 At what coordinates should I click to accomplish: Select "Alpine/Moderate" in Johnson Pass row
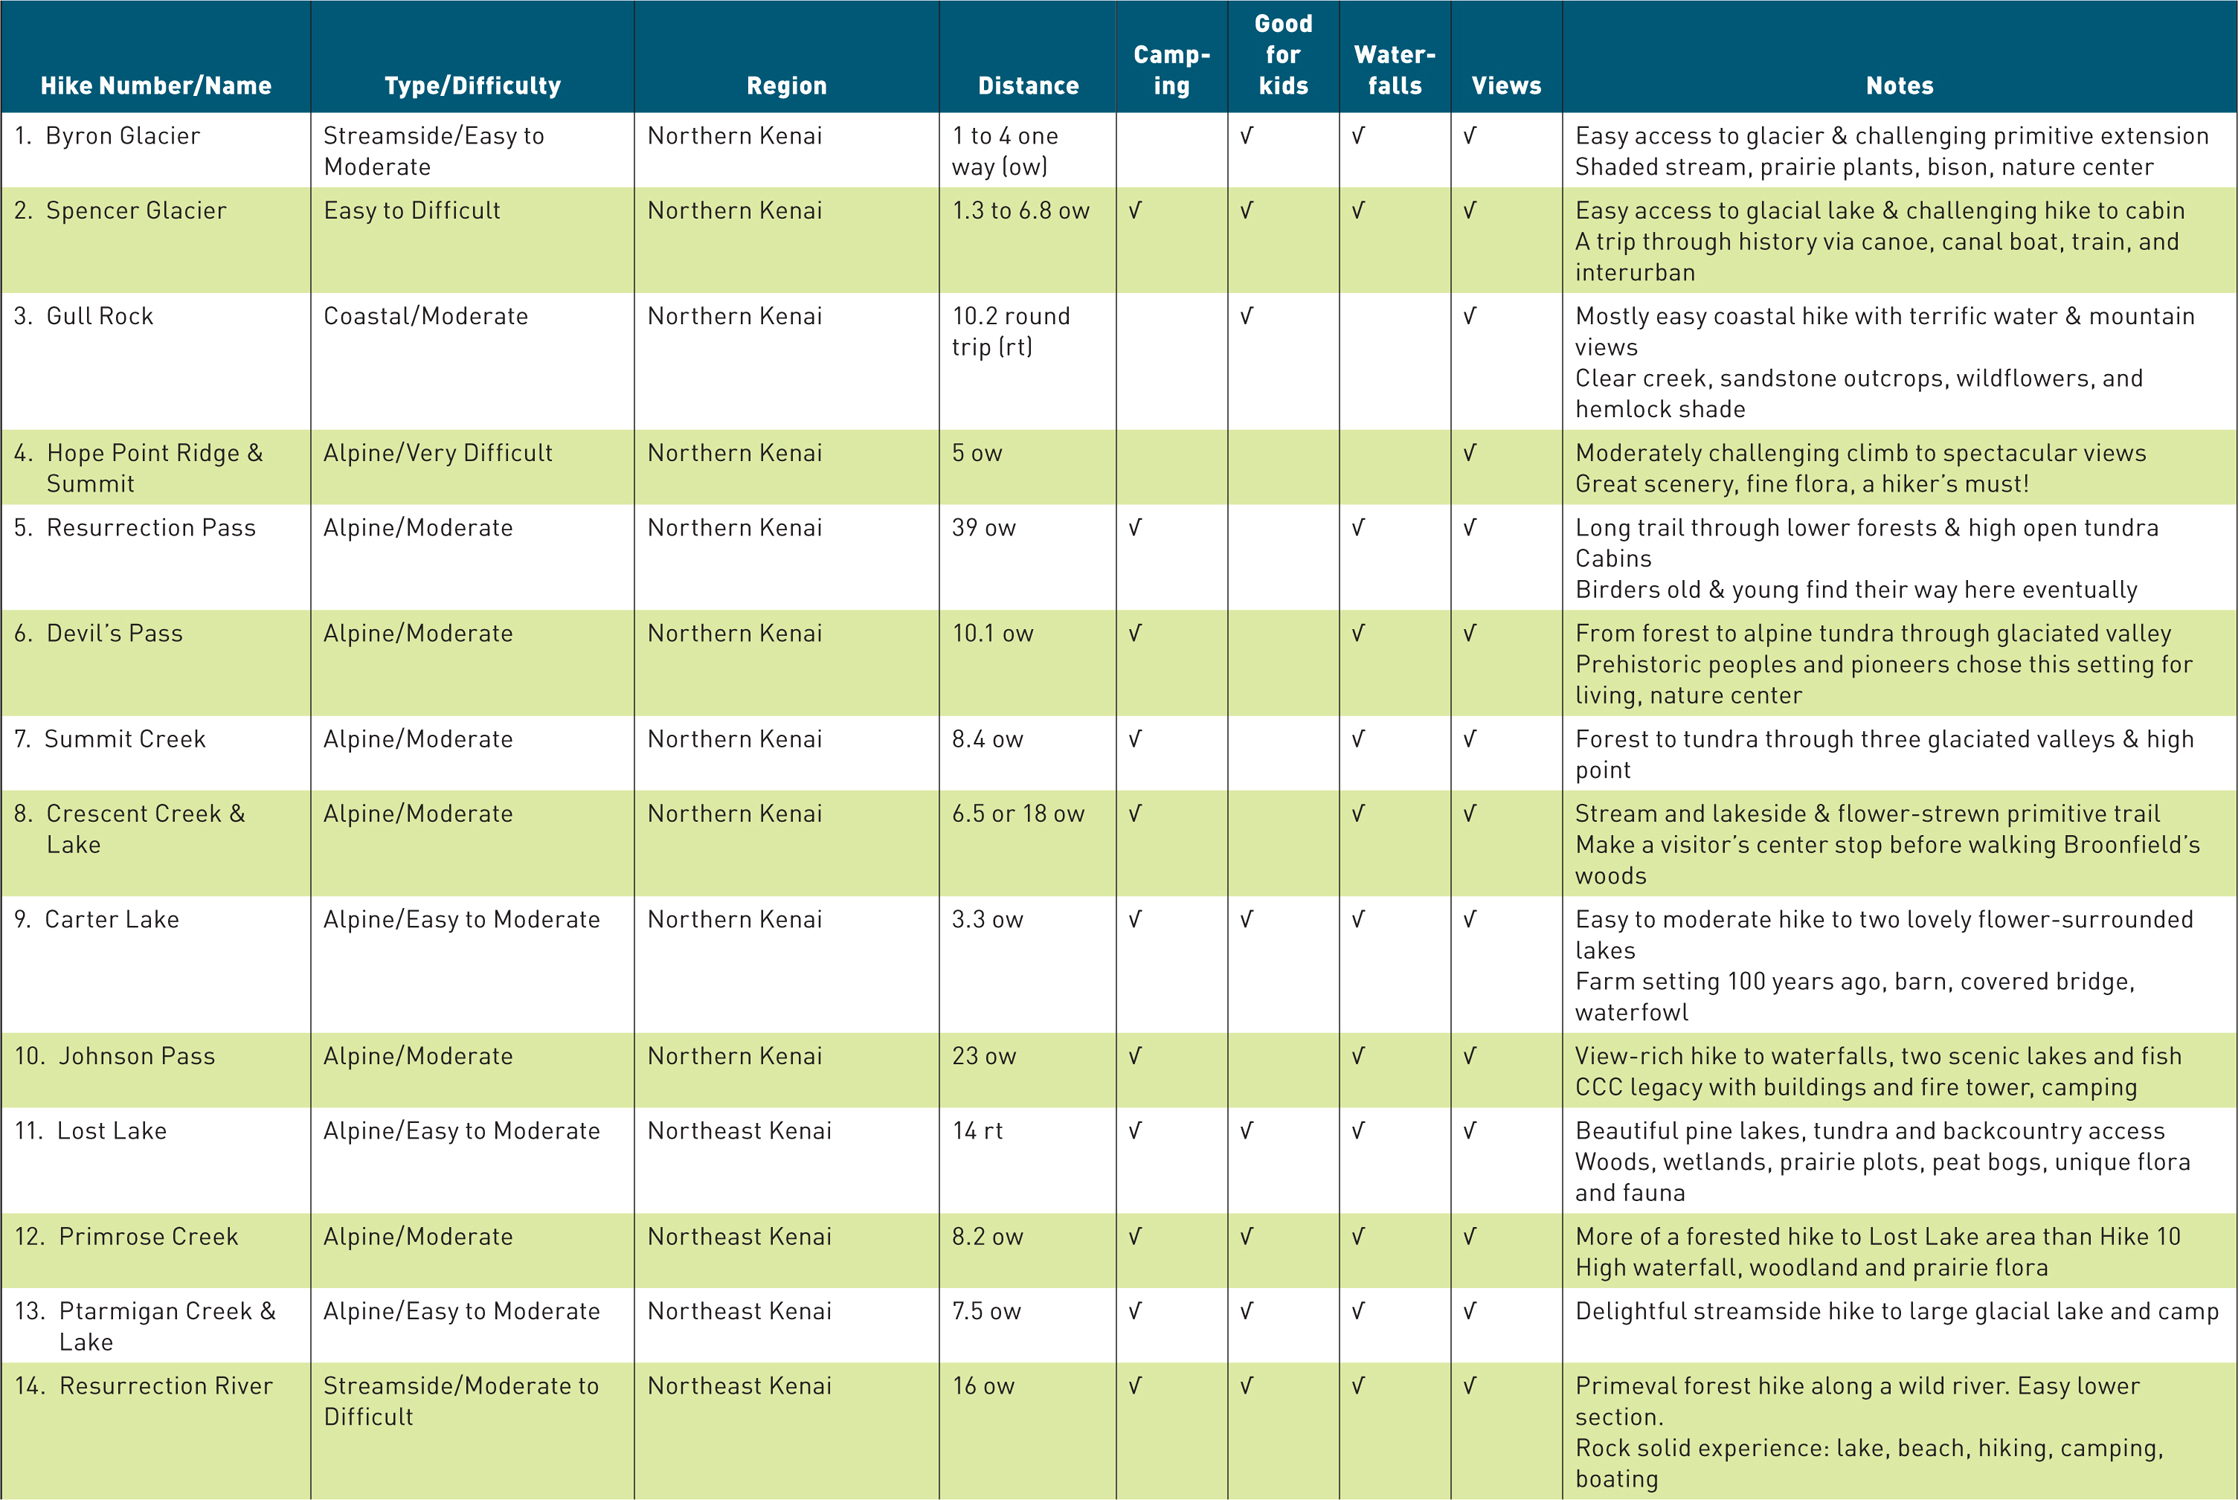pos(418,1056)
